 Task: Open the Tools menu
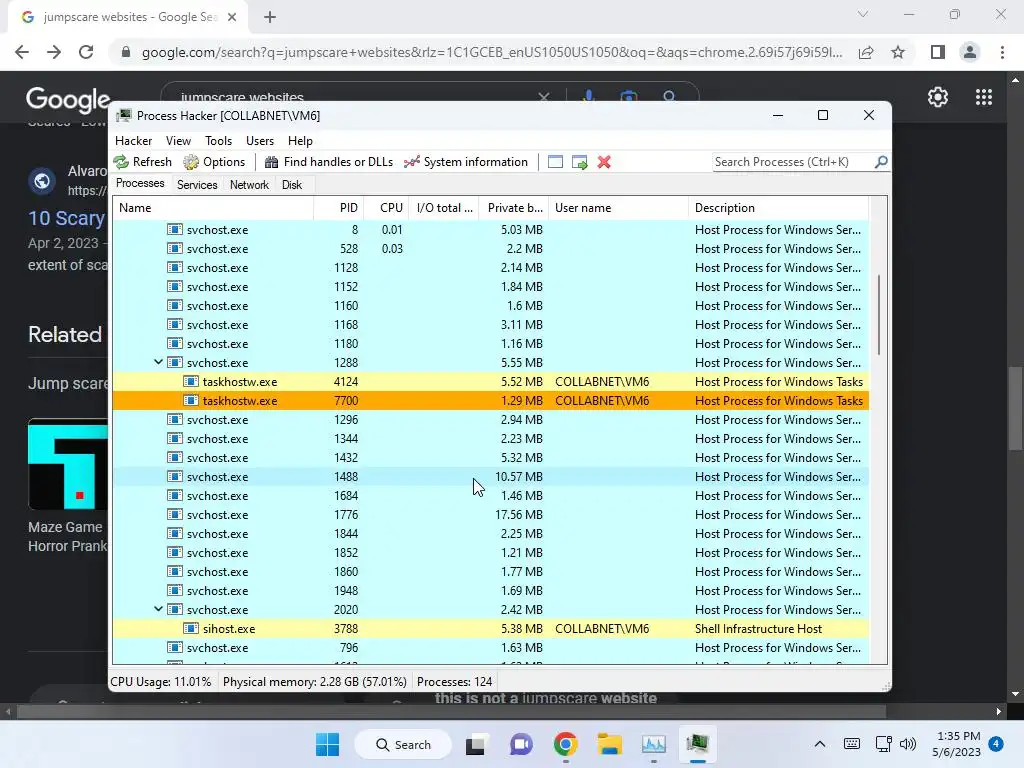[218, 141]
